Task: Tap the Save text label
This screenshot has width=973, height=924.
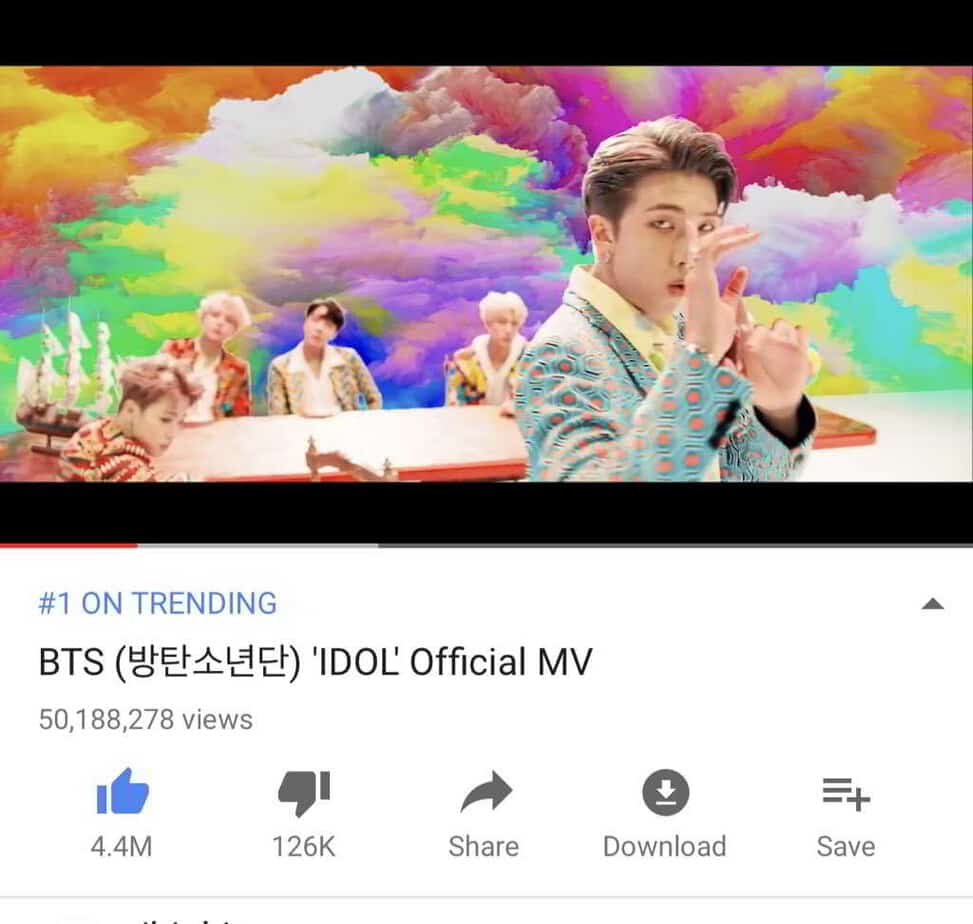Action: (846, 846)
